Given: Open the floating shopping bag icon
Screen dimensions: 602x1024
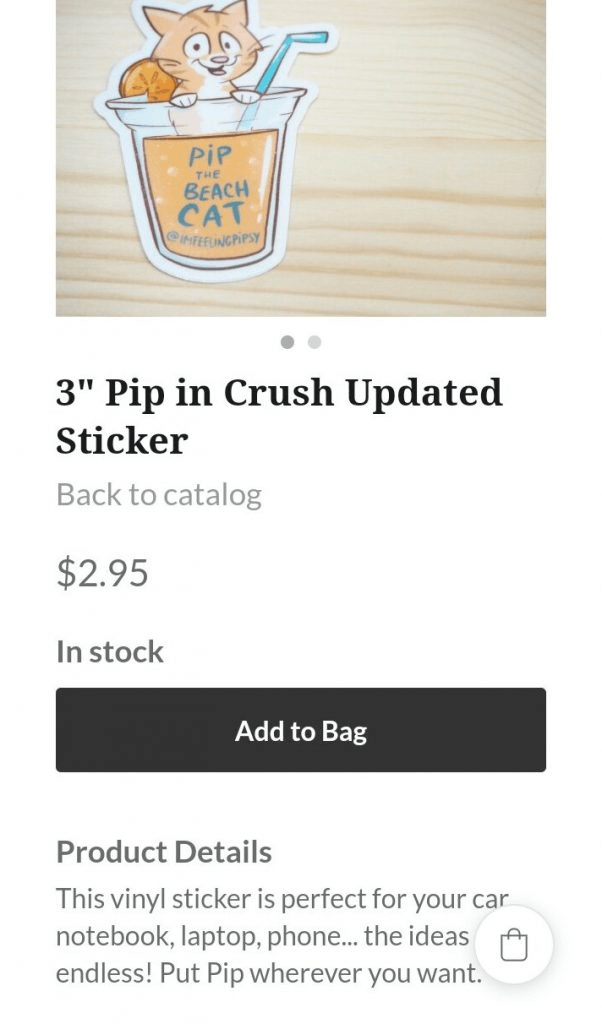Looking at the screenshot, I should tap(513, 945).
